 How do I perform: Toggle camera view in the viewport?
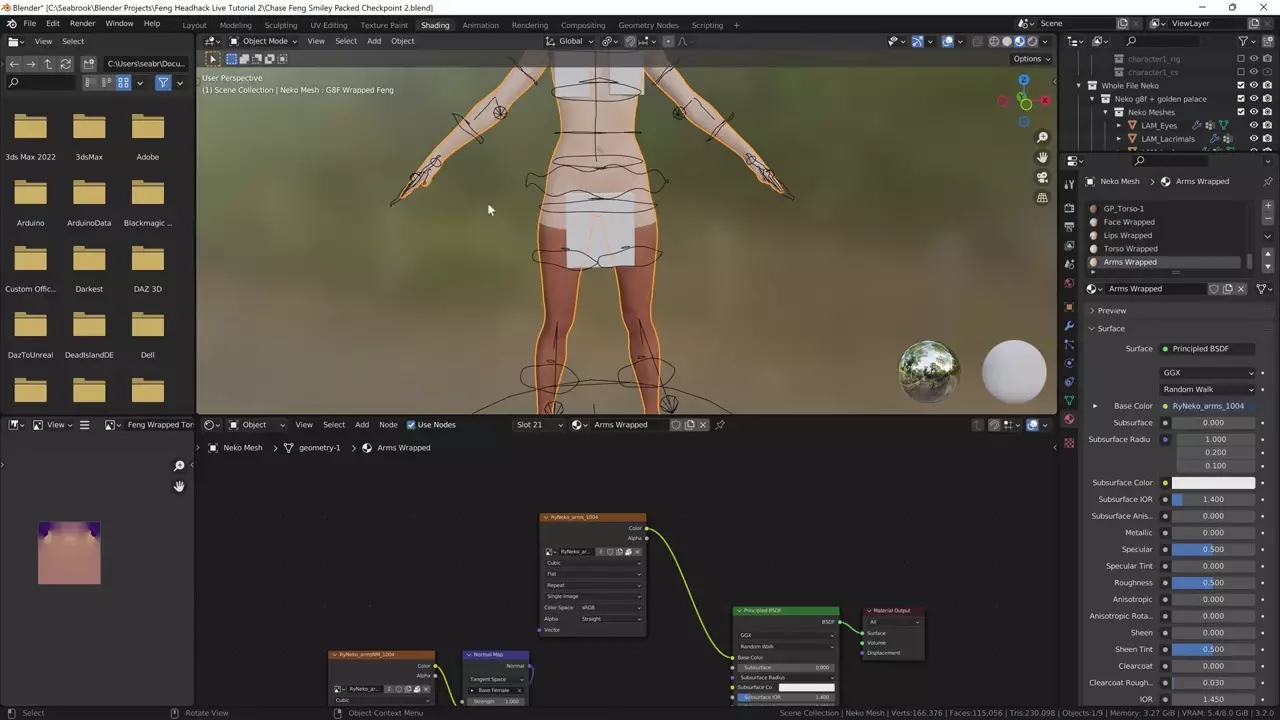point(1042,178)
